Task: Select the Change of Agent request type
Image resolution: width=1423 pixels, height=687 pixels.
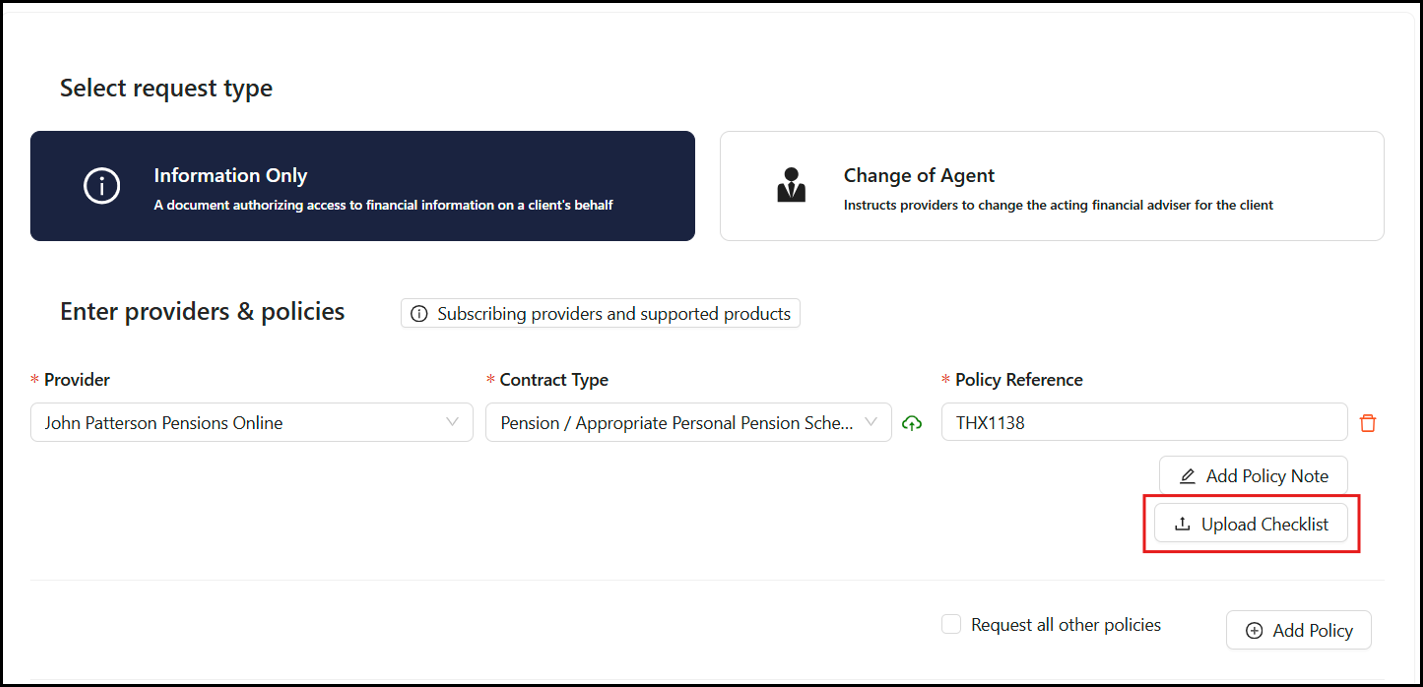Action: tap(1052, 186)
